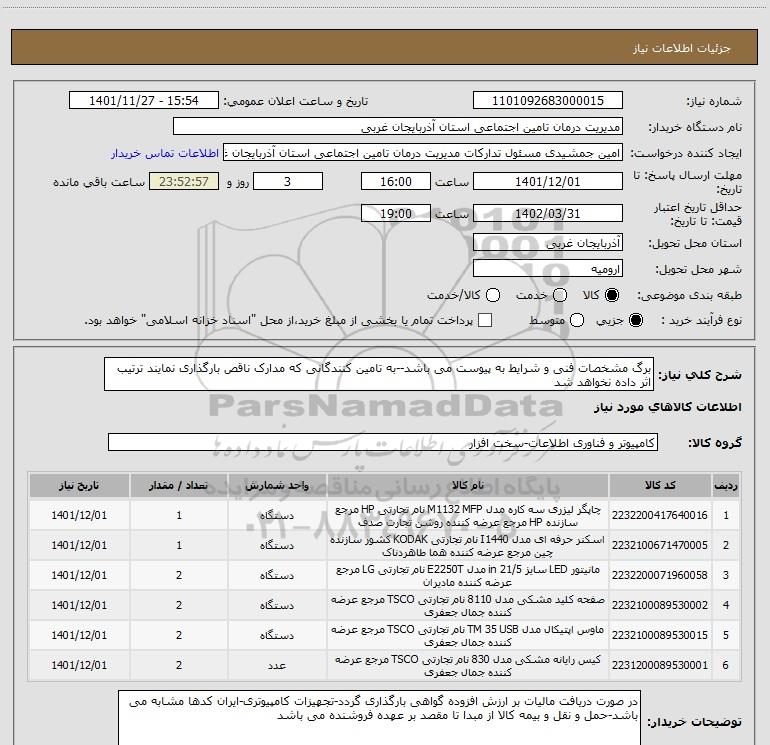Screen dimensions: 770x745
Task: Click product code 2231200089530001
Action: tap(660, 665)
